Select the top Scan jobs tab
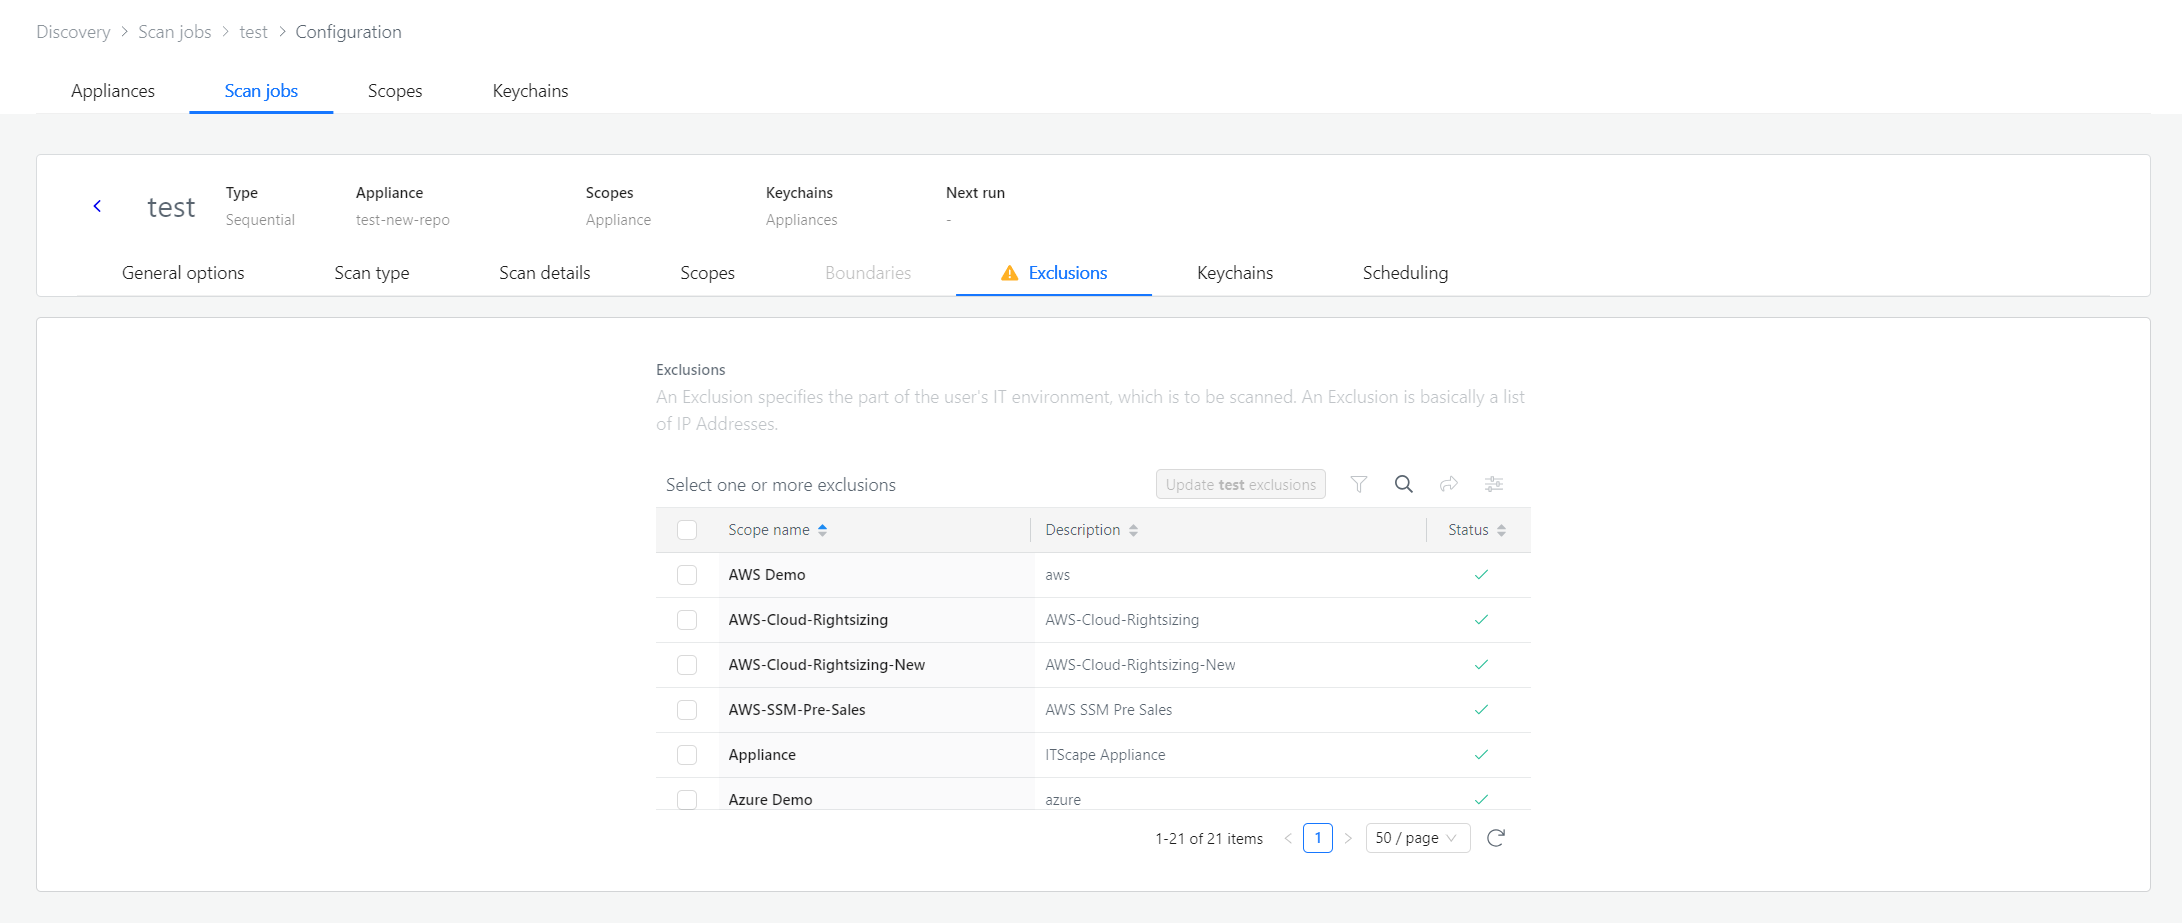Viewport: 2182px width, 923px height. point(261,91)
